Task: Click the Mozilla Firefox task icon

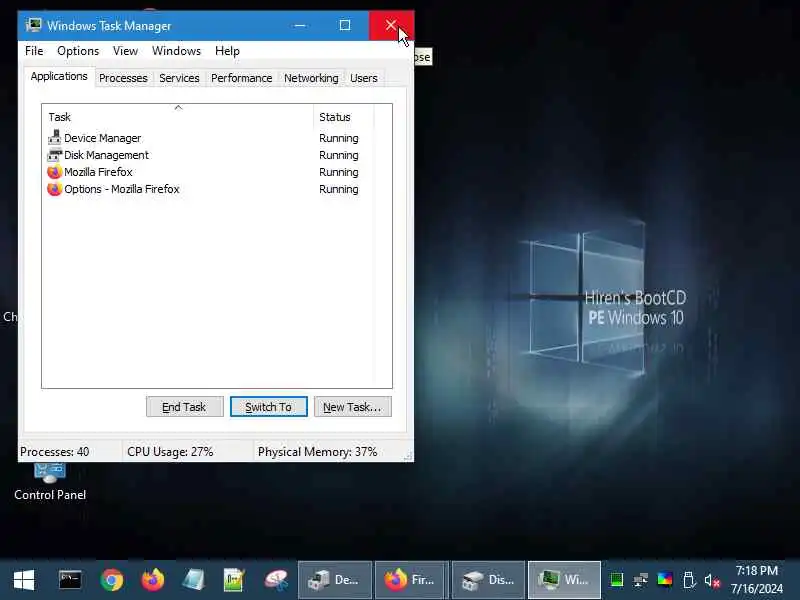Action: (55, 172)
